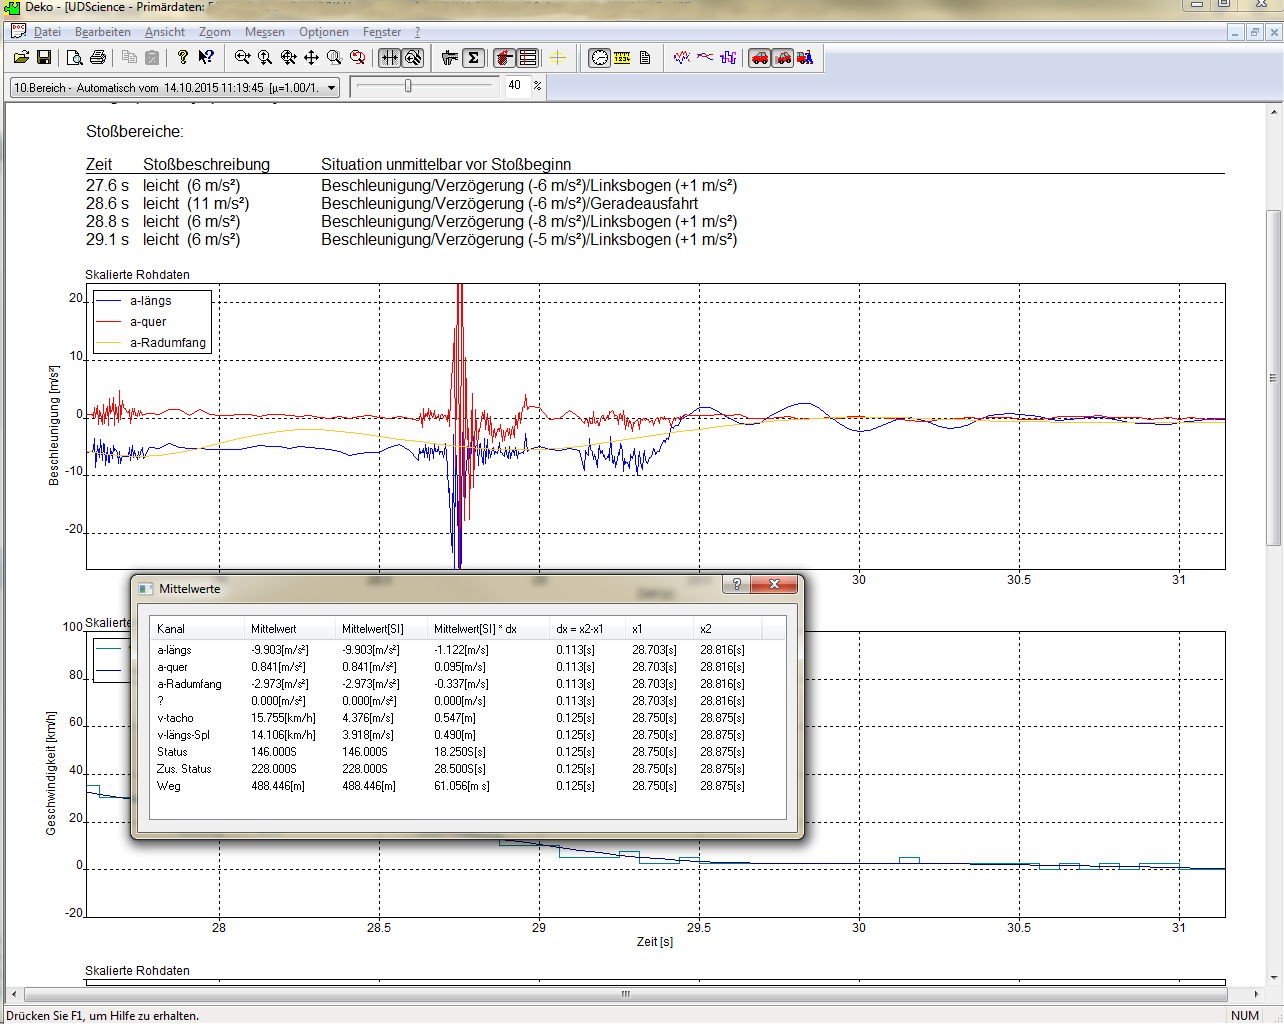Click the clock icon in toolbar
Image resolution: width=1284 pixels, height=1024 pixels.
click(599, 58)
